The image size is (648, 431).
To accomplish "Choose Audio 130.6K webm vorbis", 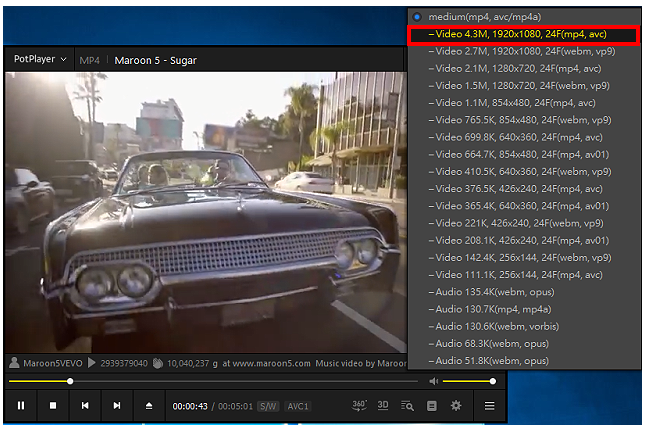I will (x=523, y=326).
